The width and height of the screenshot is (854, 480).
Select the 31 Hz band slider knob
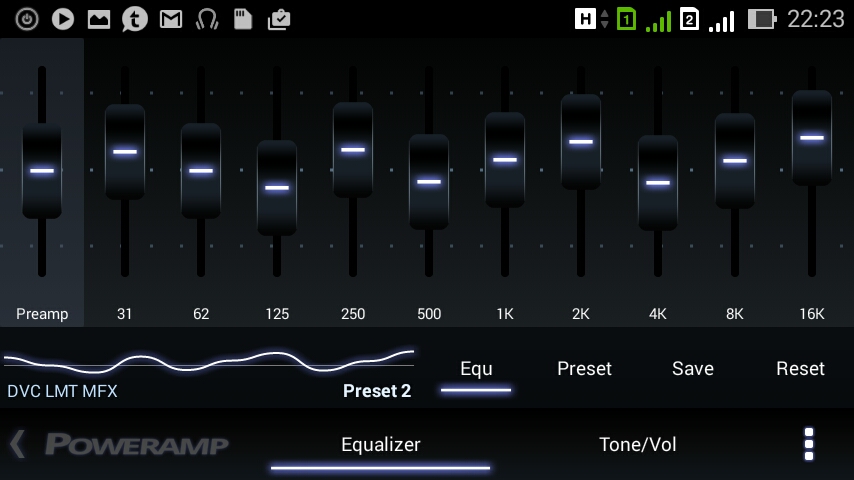[x=125, y=151]
